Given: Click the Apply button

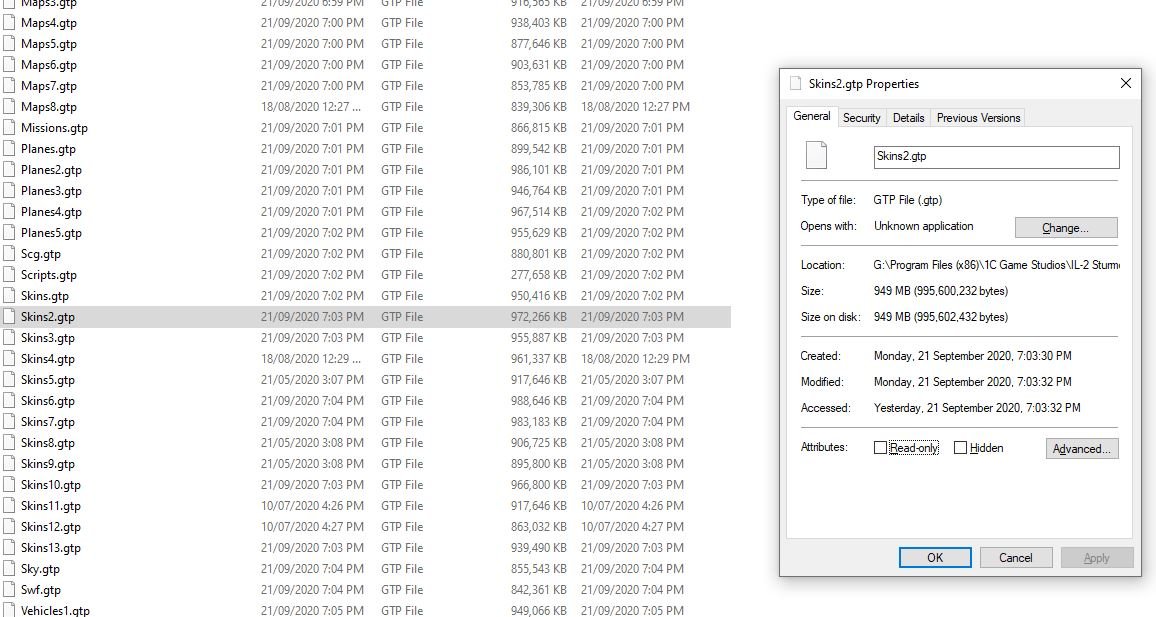Looking at the screenshot, I should (x=1096, y=557).
